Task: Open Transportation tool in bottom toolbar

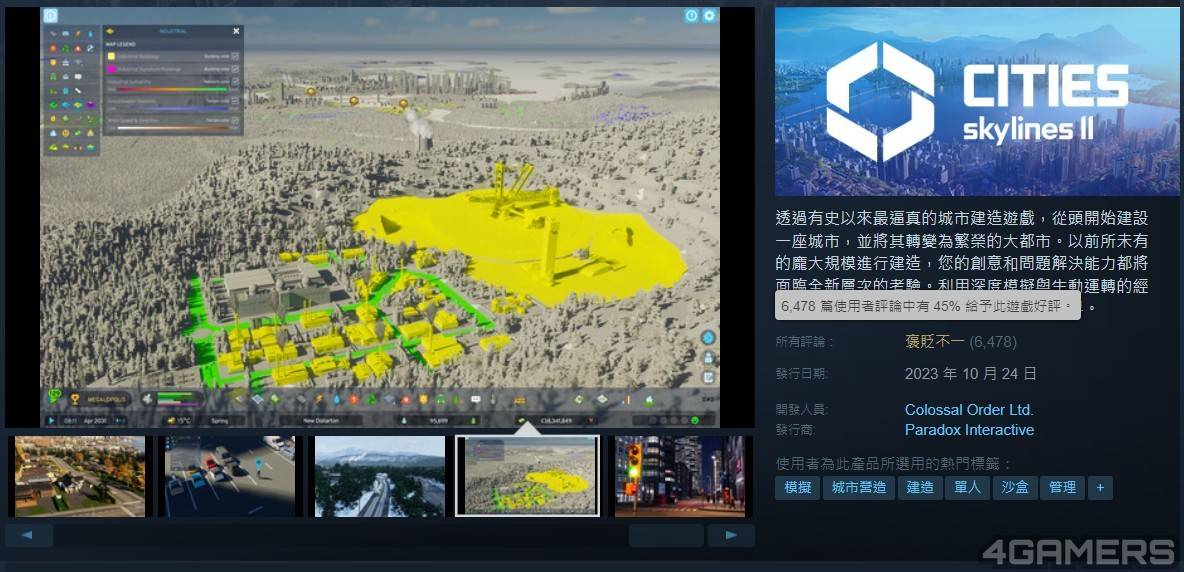Action: click(x=440, y=399)
